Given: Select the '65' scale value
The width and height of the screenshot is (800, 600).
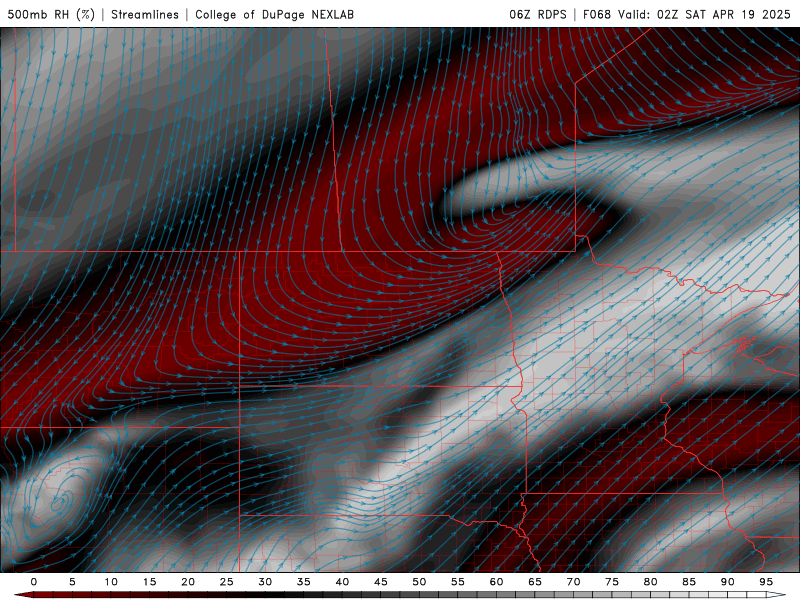Looking at the screenshot, I should point(535,582).
